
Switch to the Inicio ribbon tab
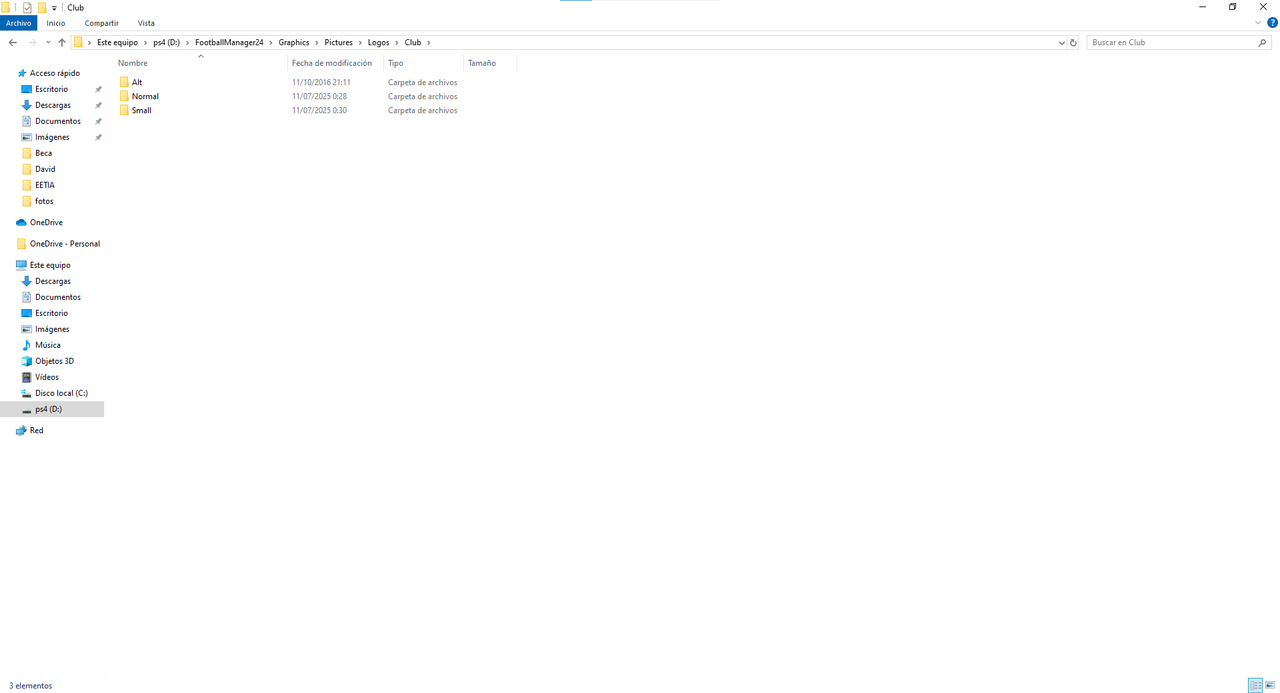(56, 23)
